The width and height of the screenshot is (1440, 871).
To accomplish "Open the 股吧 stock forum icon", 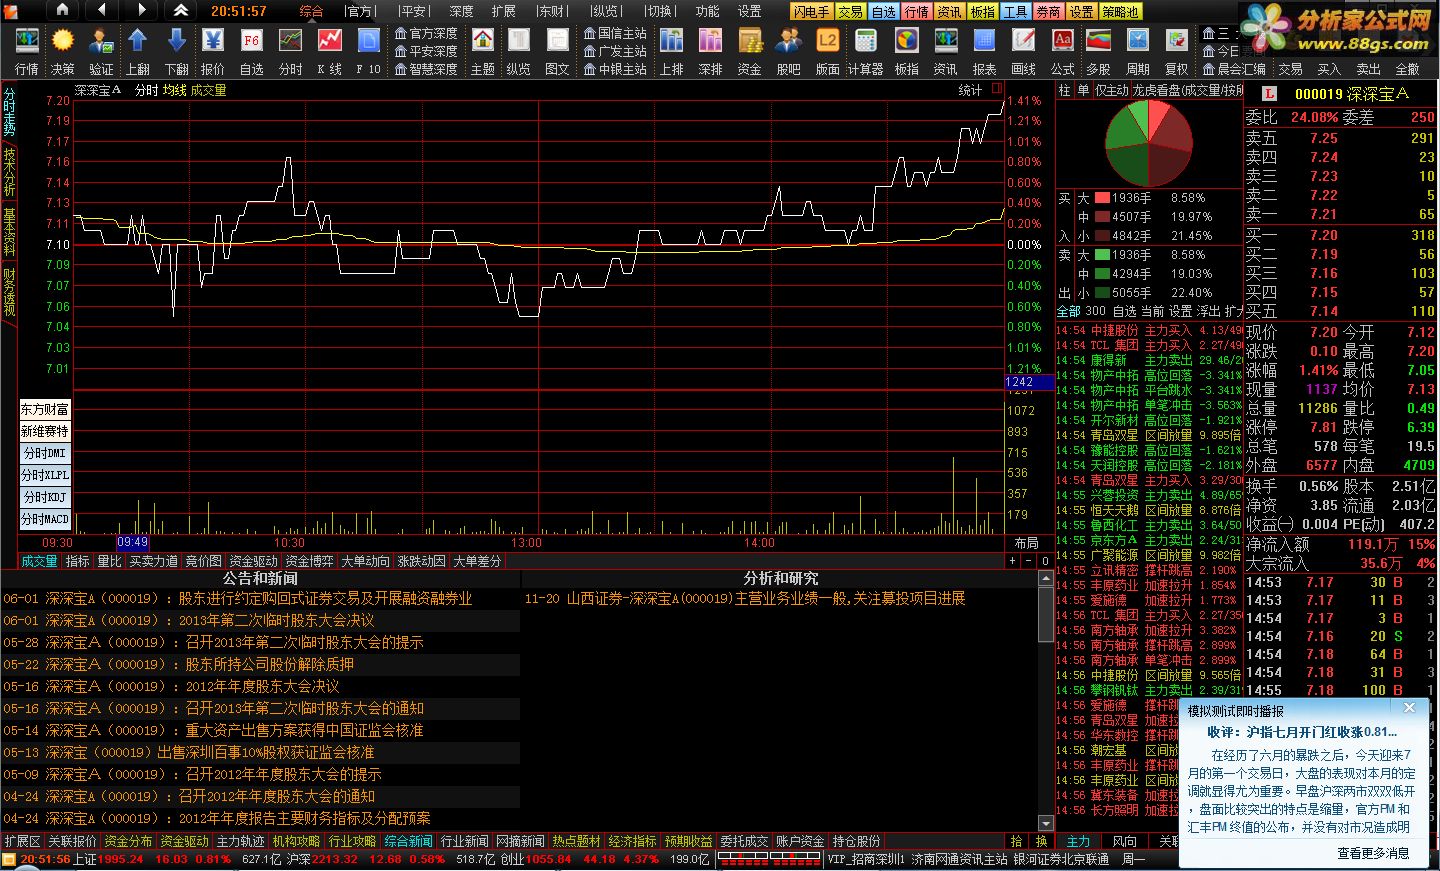I will 789,51.
